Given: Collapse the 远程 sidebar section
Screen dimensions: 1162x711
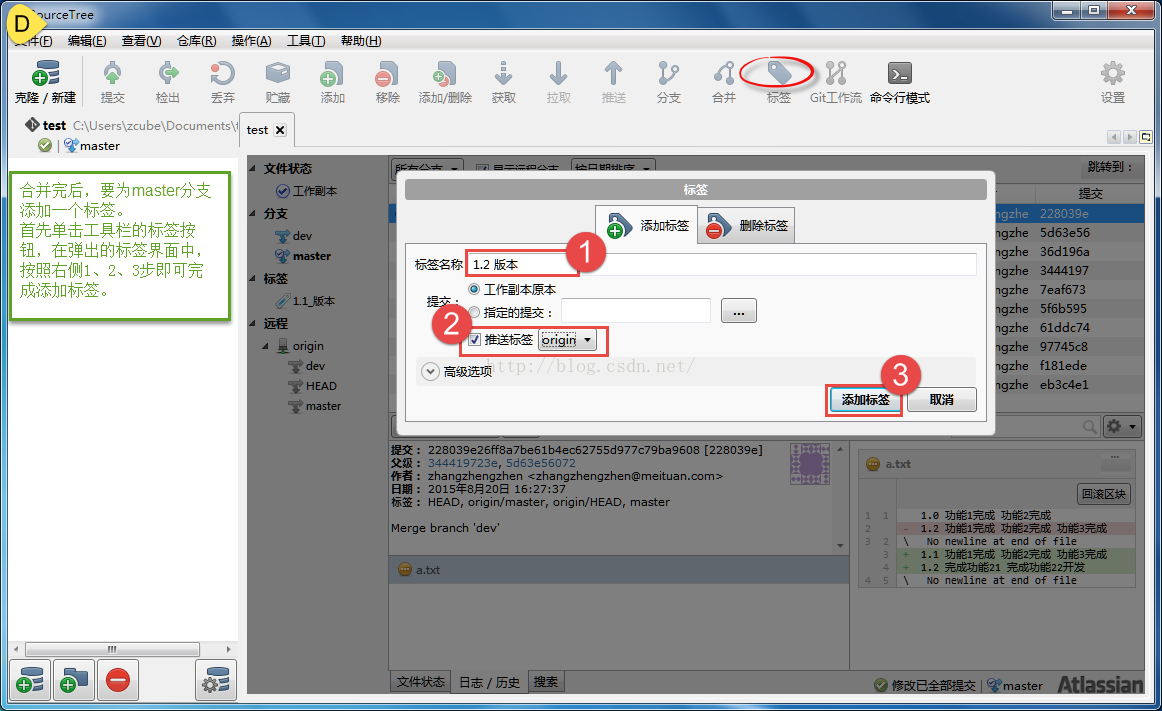Looking at the screenshot, I should click(x=253, y=324).
